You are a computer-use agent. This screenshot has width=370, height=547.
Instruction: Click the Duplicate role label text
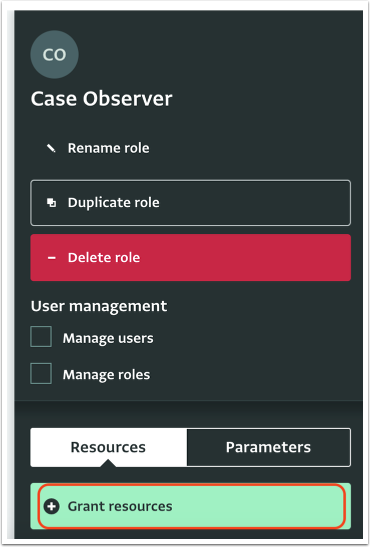tap(114, 203)
